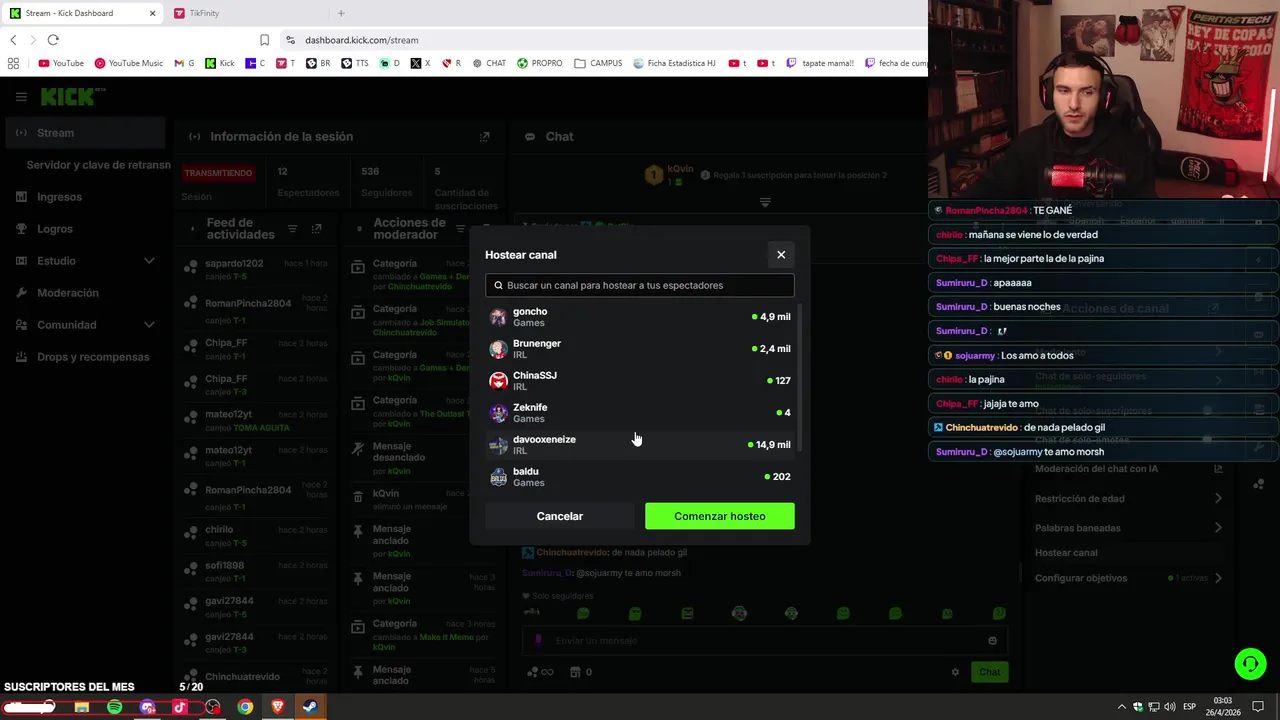Open the YouTube Music bookmark
Image resolution: width=1280 pixels, height=720 pixels.
(128, 63)
